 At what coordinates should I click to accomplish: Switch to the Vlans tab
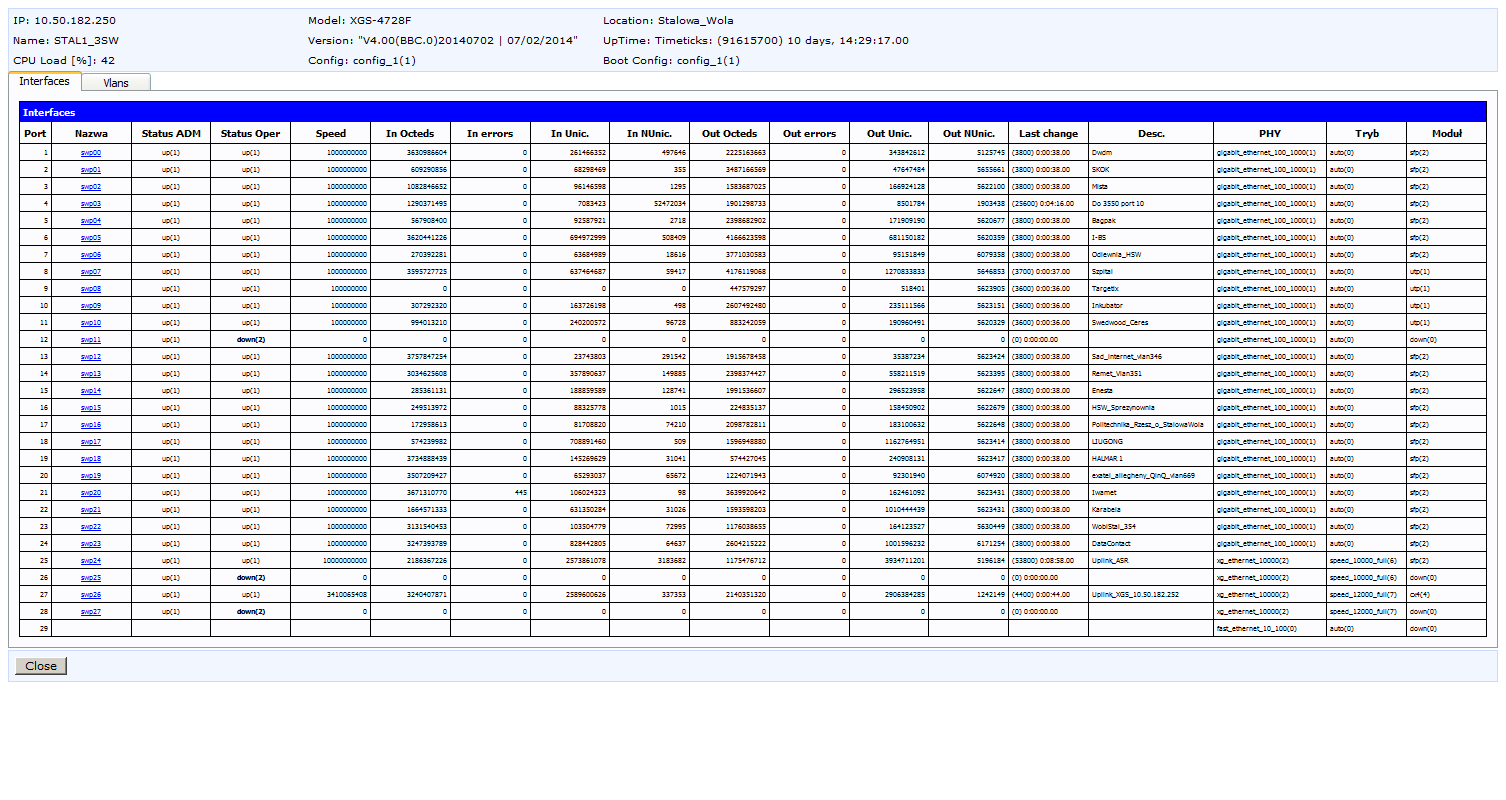pos(116,83)
